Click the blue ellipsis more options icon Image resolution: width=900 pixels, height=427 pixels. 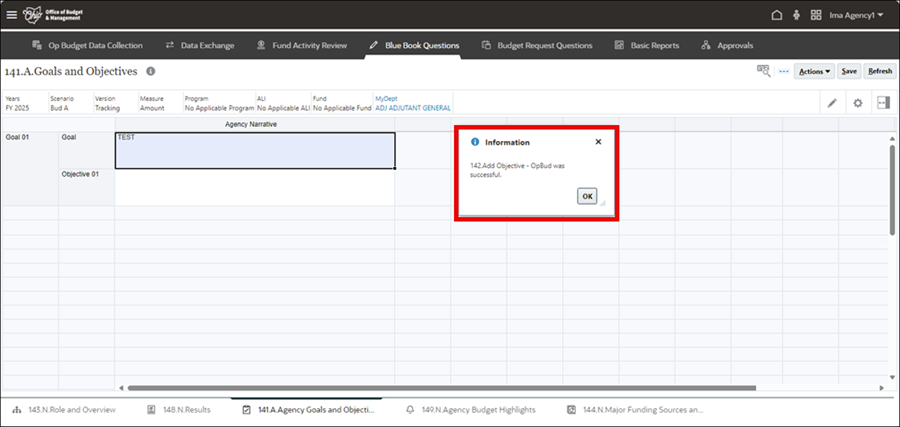click(x=784, y=71)
